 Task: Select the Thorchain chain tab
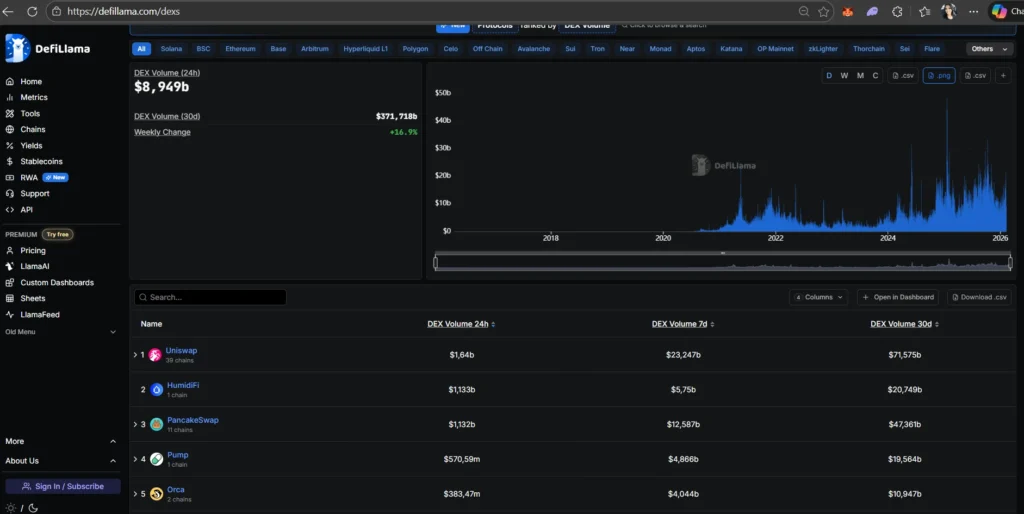869,49
